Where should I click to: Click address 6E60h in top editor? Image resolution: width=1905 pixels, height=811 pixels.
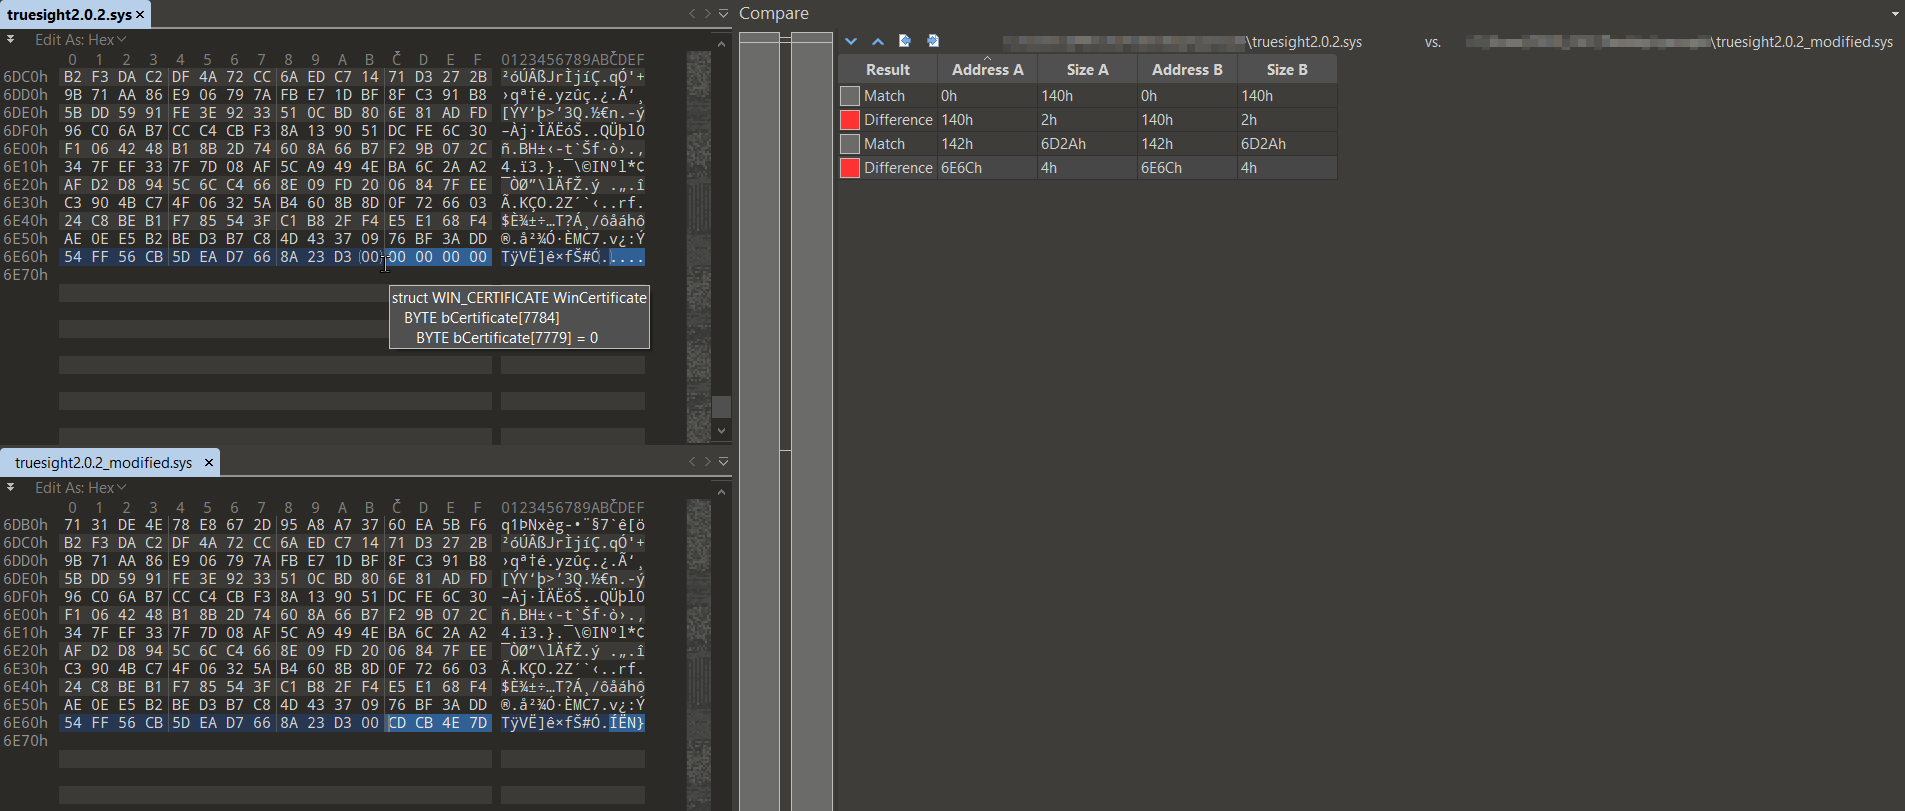pyautogui.click(x=26, y=257)
